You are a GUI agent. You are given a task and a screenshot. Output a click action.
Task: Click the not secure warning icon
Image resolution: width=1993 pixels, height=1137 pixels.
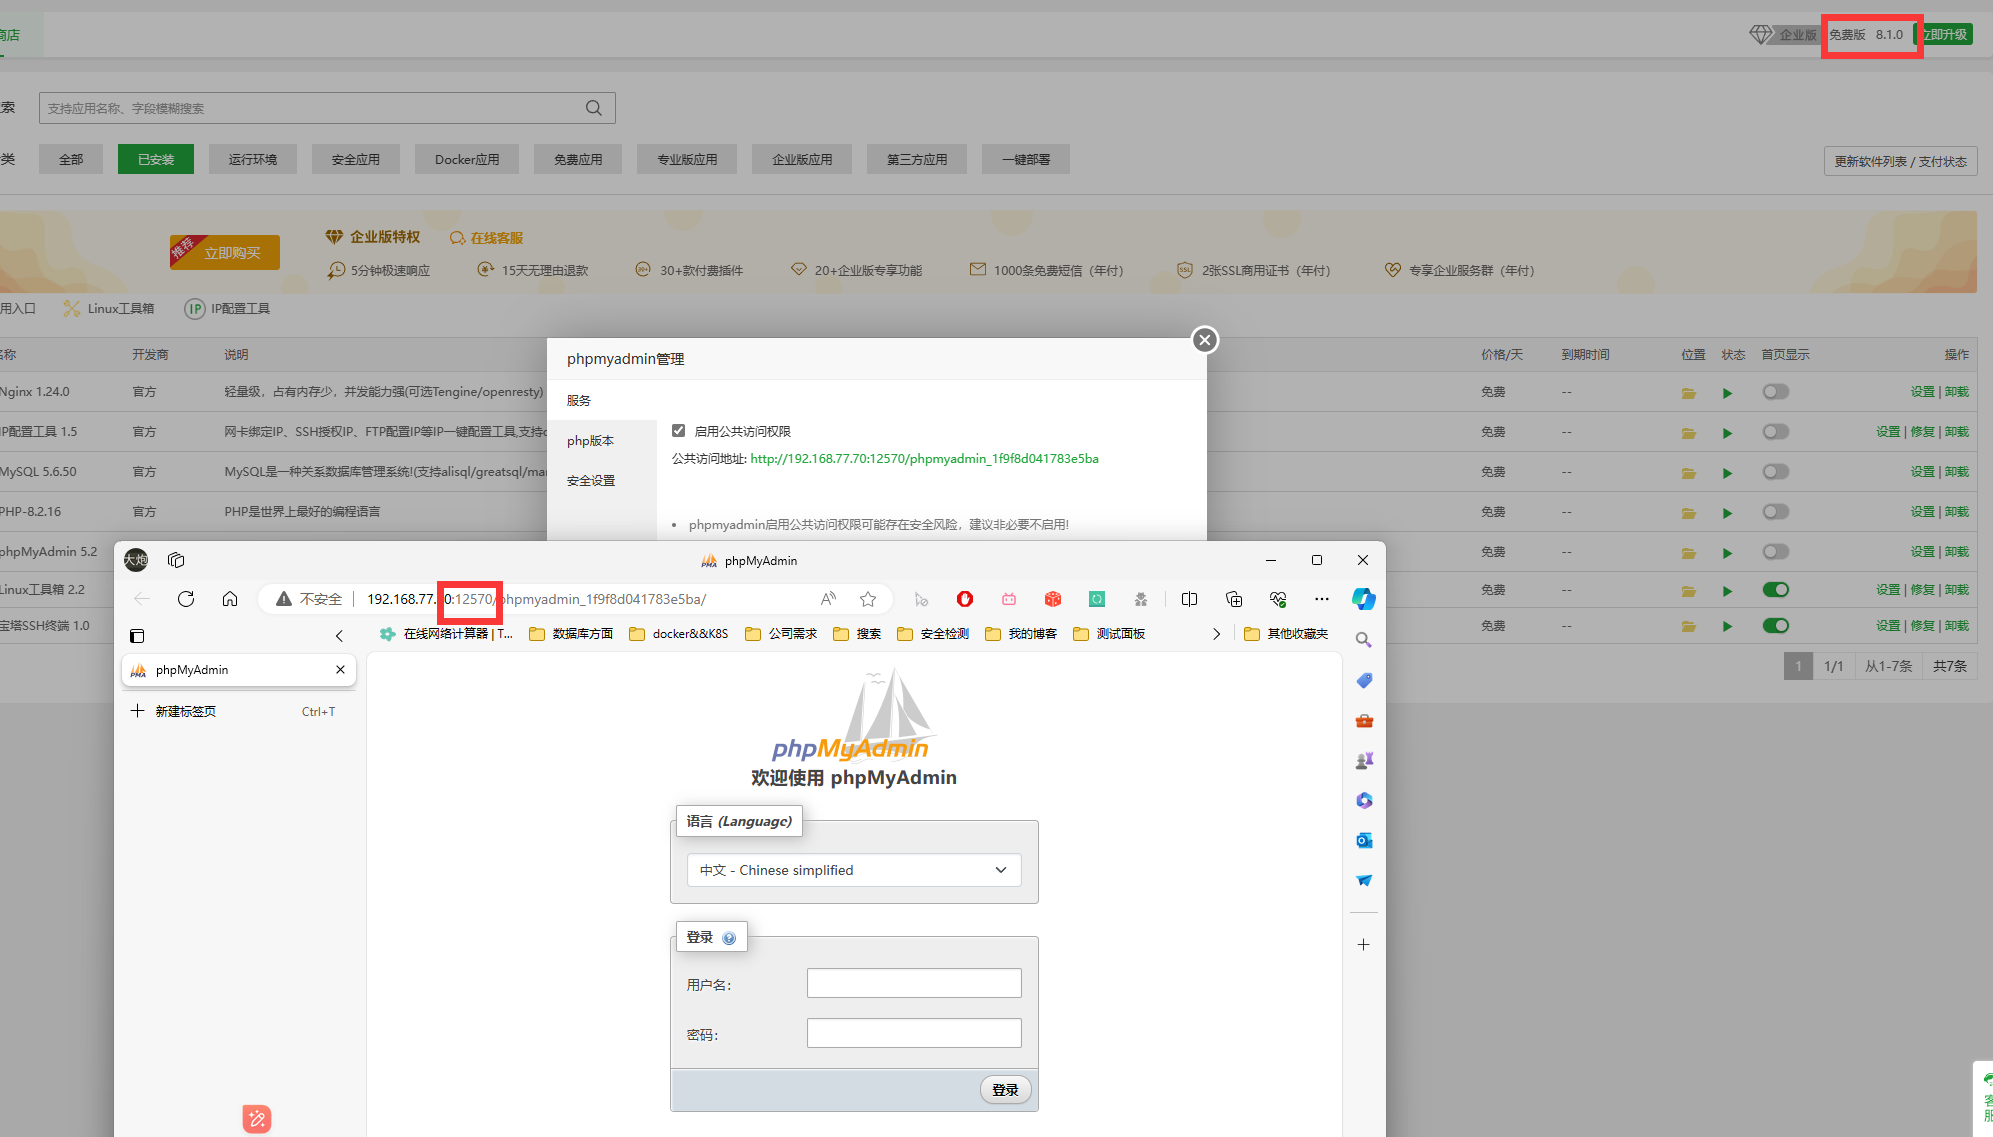click(x=284, y=599)
